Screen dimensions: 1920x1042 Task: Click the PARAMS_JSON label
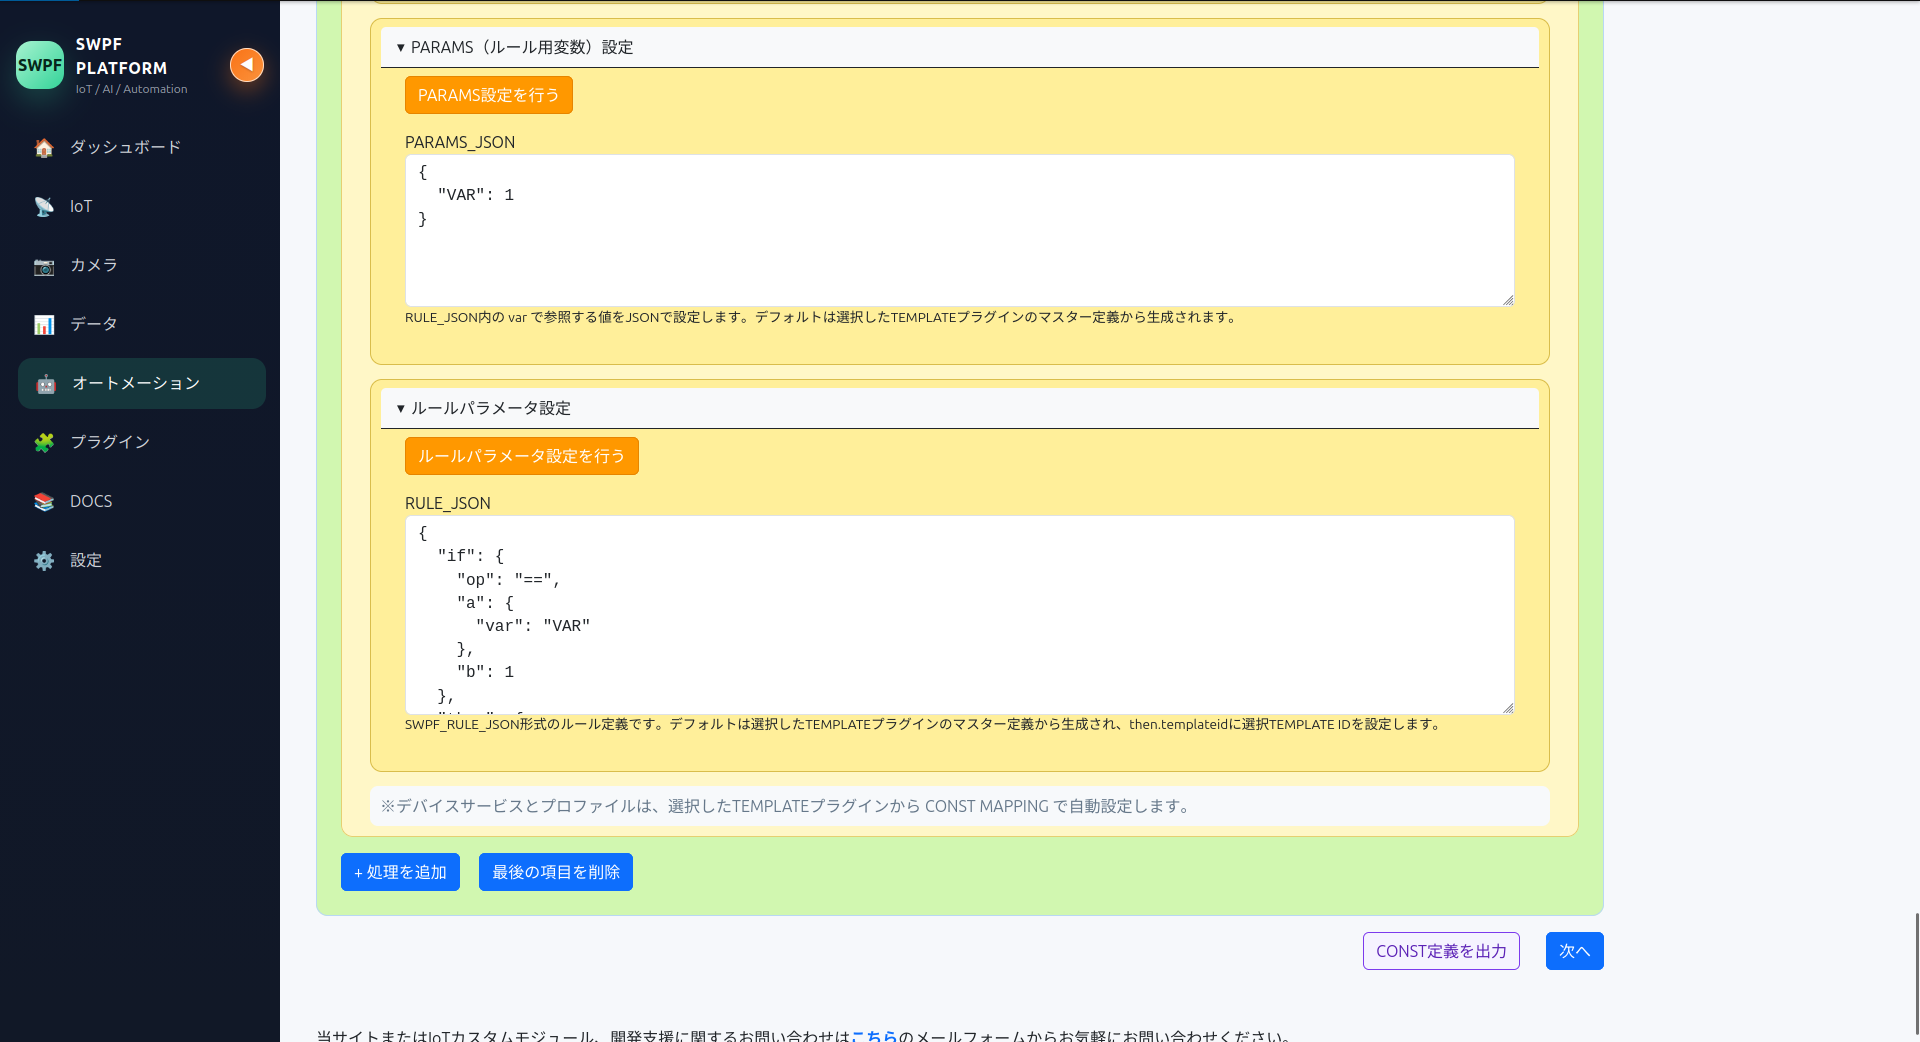tap(460, 142)
